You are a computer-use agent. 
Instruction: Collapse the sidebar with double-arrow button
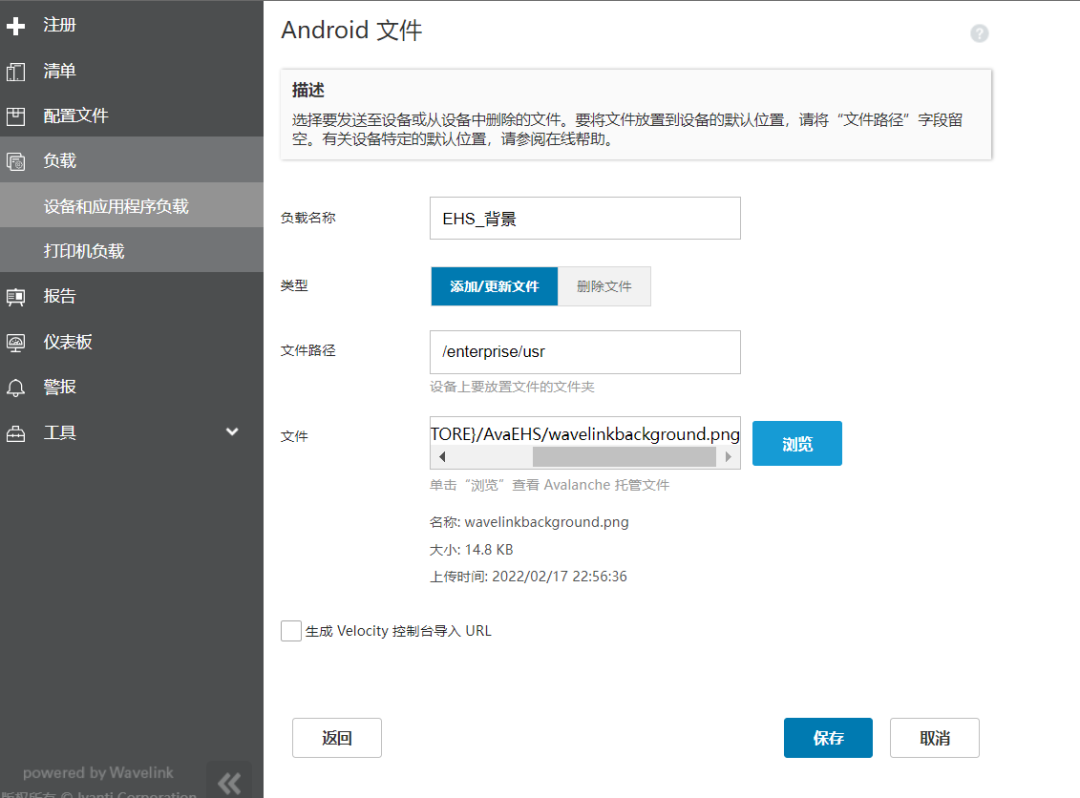click(229, 781)
